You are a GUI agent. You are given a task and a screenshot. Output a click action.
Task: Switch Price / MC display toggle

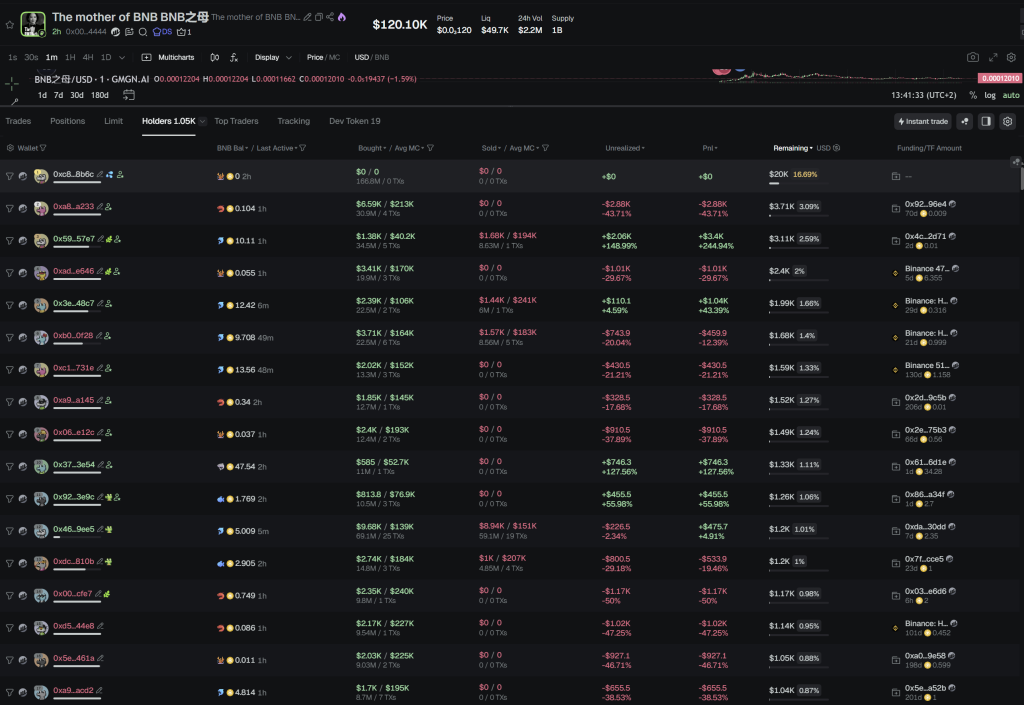pyautogui.click(x=323, y=58)
